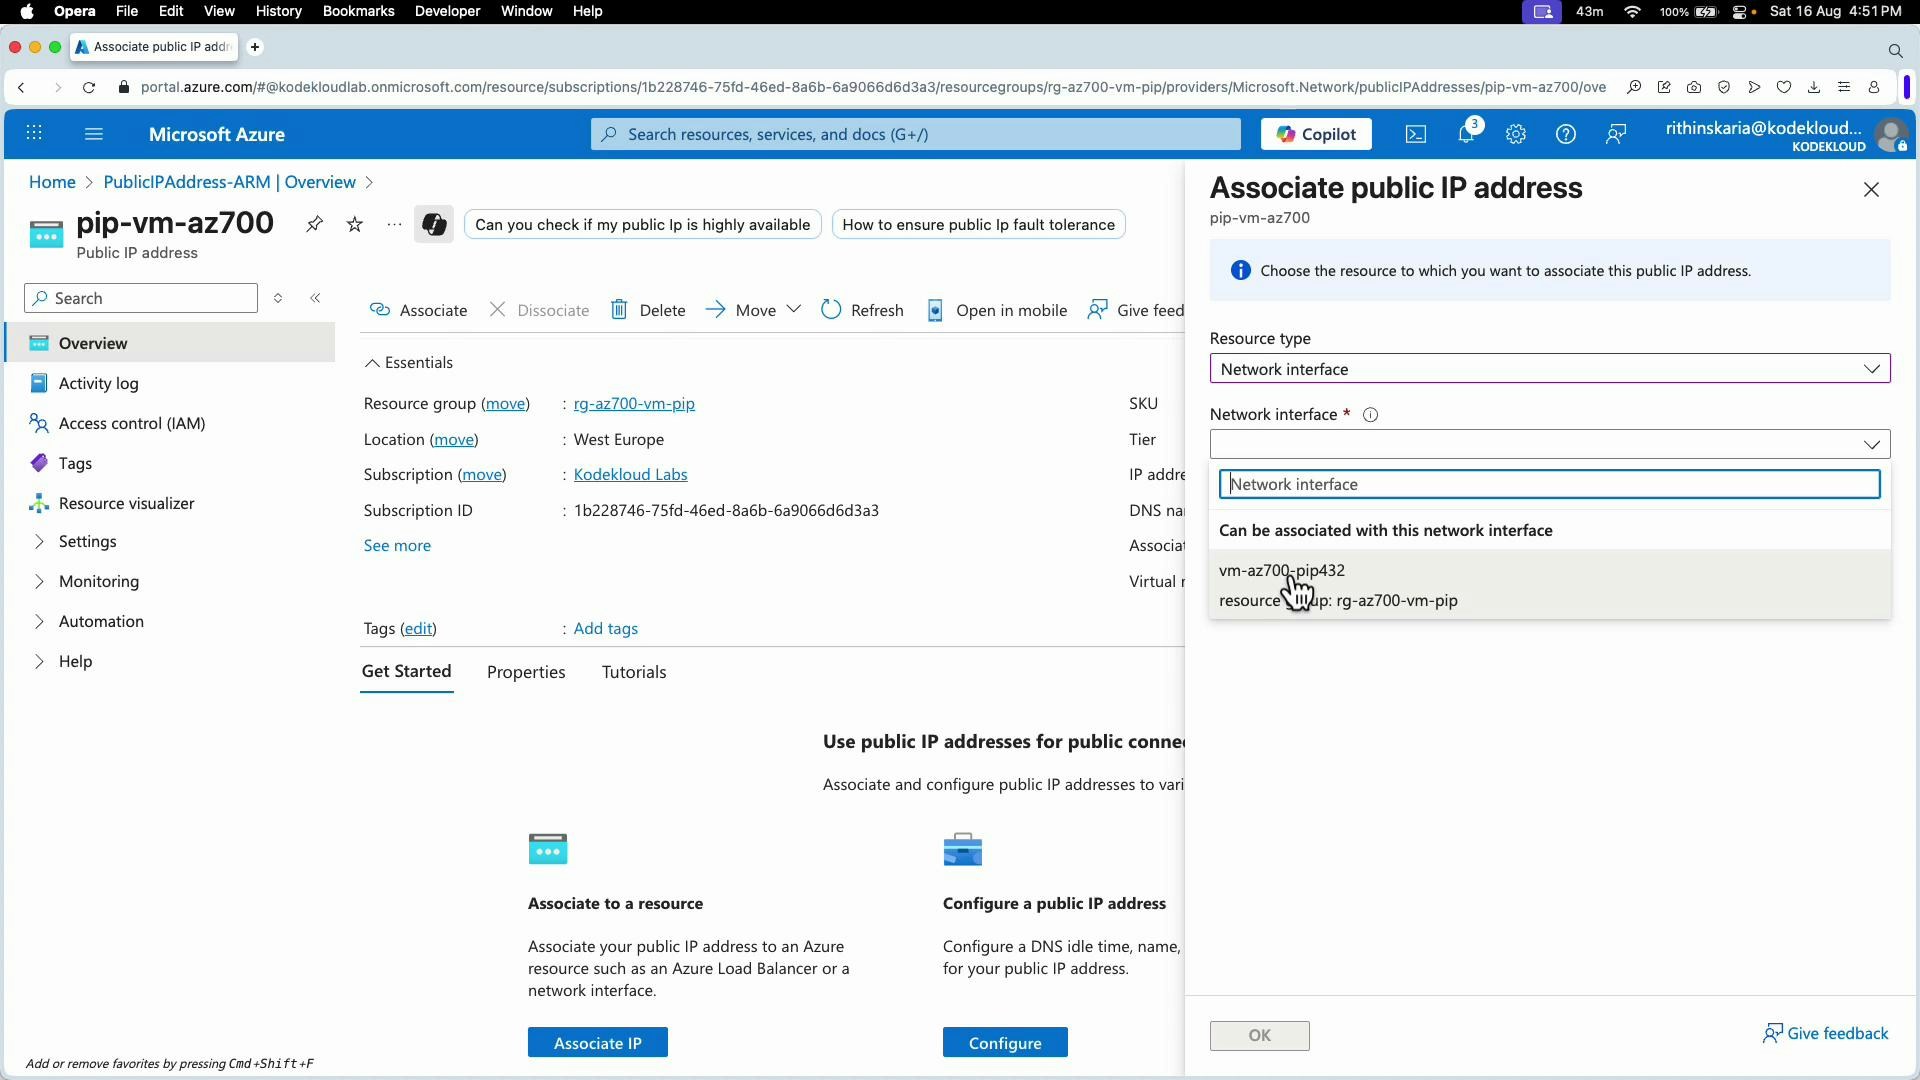Switch to the Properties tab
Screen dimensions: 1920x1080
526,672
